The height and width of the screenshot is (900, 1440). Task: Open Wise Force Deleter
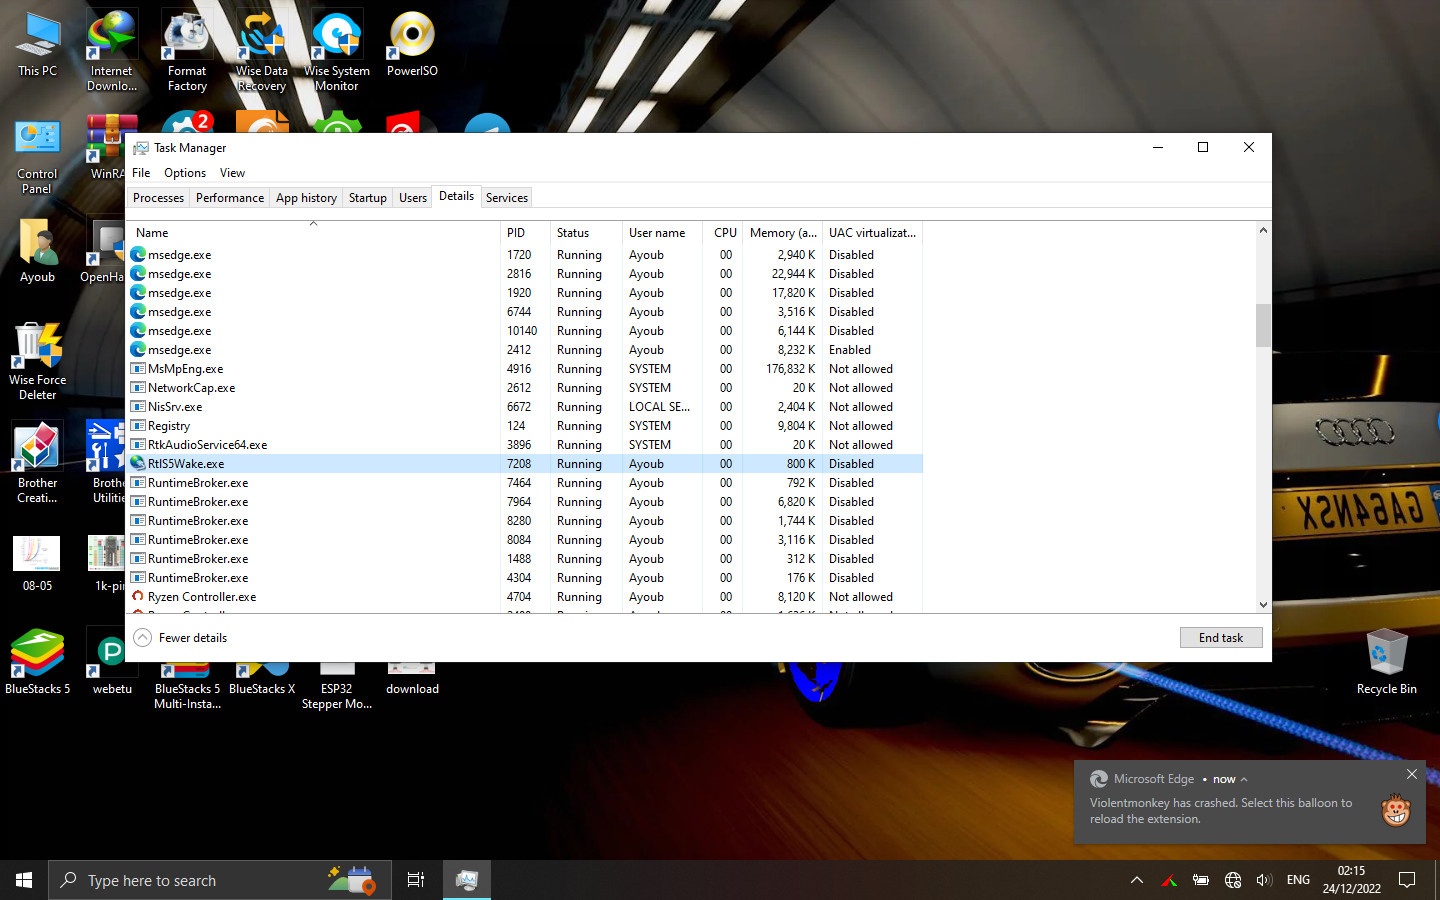[x=37, y=345]
